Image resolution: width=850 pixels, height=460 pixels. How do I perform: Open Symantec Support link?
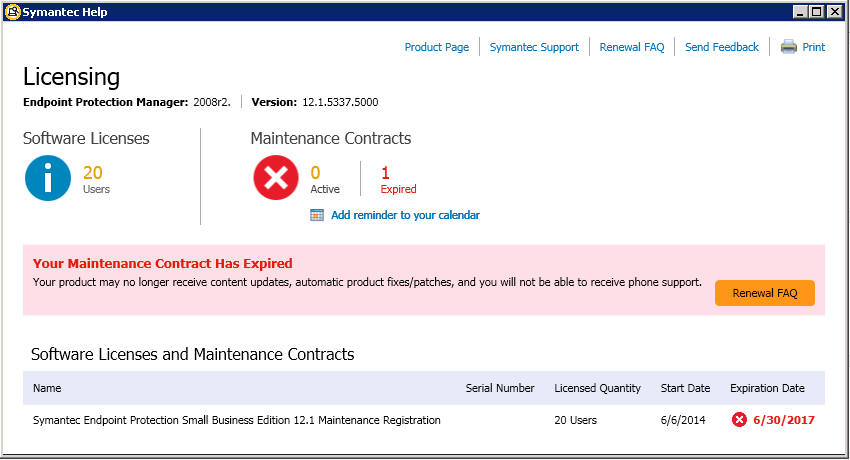click(x=534, y=47)
